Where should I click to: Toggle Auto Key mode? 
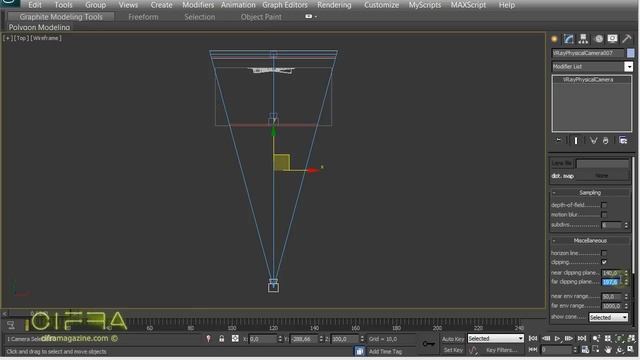coord(453,339)
